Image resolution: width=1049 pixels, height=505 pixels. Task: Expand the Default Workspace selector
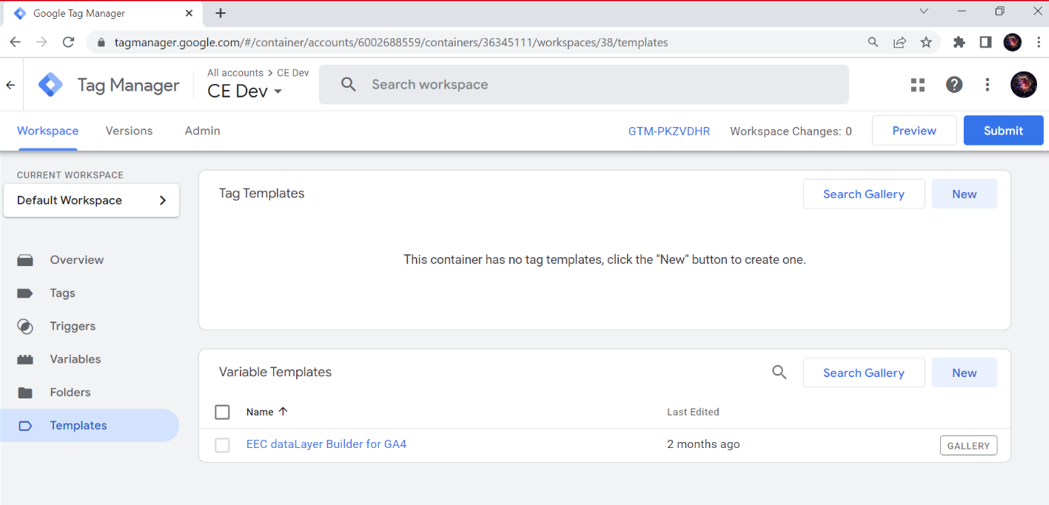coord(91,200)
